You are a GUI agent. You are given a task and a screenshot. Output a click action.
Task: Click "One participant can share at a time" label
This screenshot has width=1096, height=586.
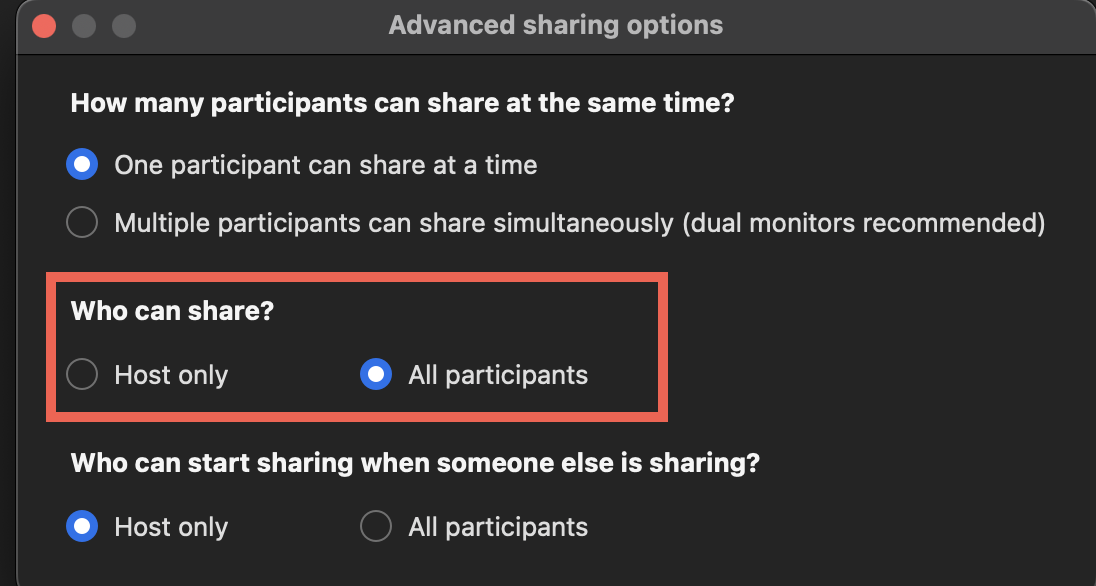pyautogui.click(x=324, y=164)
